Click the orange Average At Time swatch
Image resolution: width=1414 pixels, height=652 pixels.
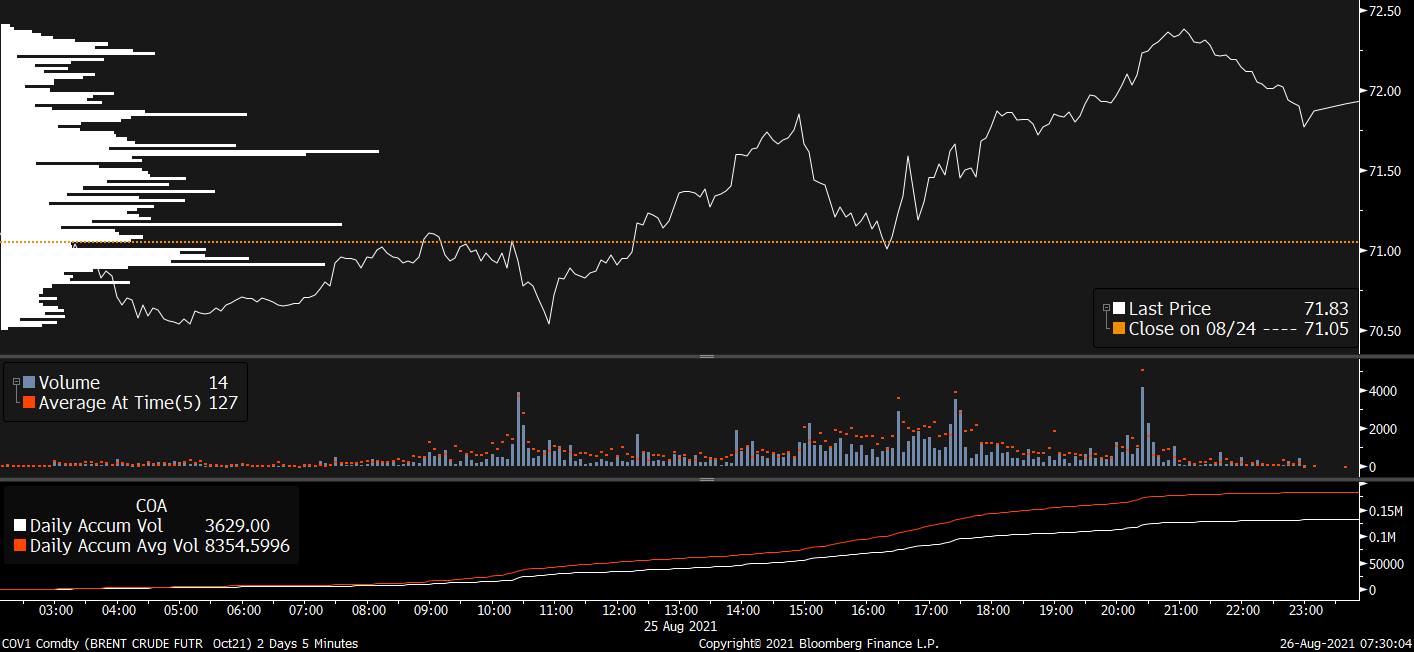(29, 403)
